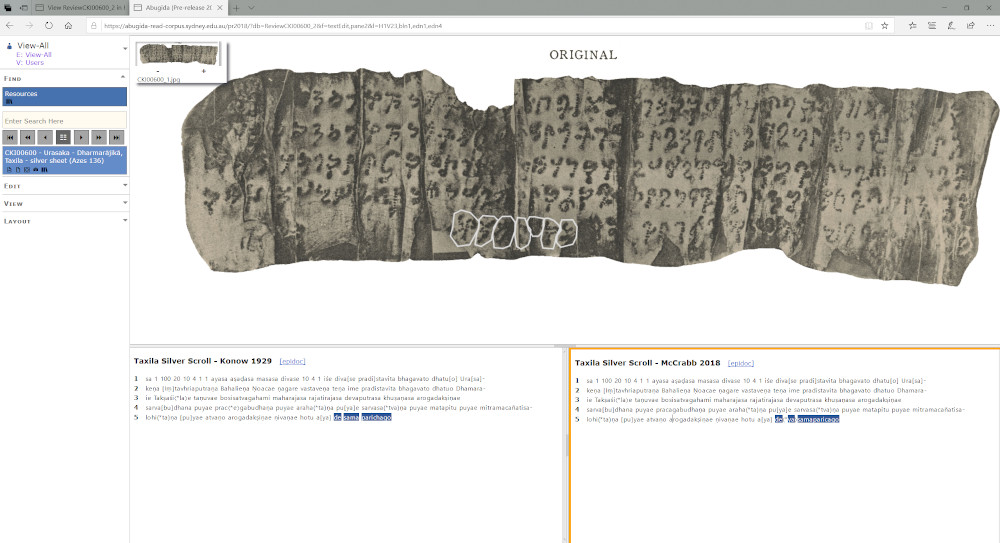This screenshot has width=1000, height=543.
Task: Click the CKI00600_1.jpg thumbnail image
Action: coord(181,55)
